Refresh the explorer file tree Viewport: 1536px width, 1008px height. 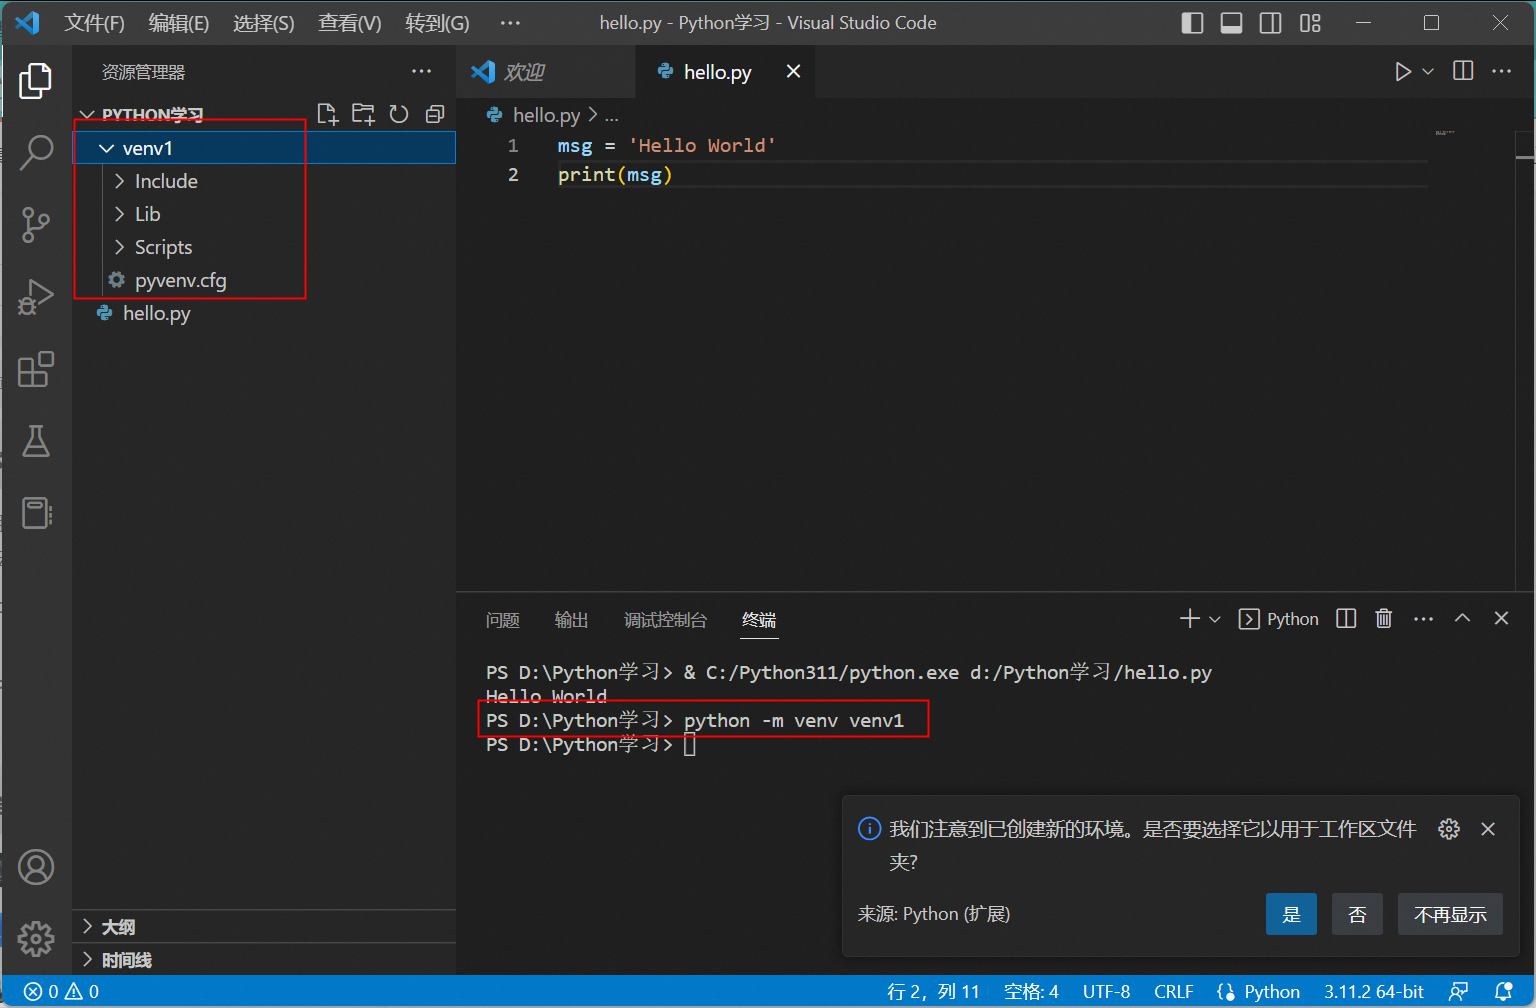pos(399,114)
